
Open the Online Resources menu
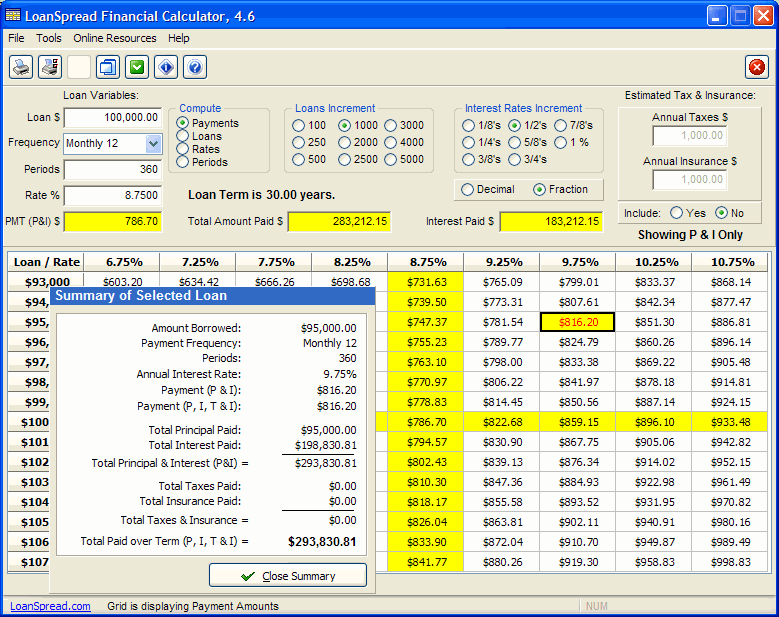(115, 38)
